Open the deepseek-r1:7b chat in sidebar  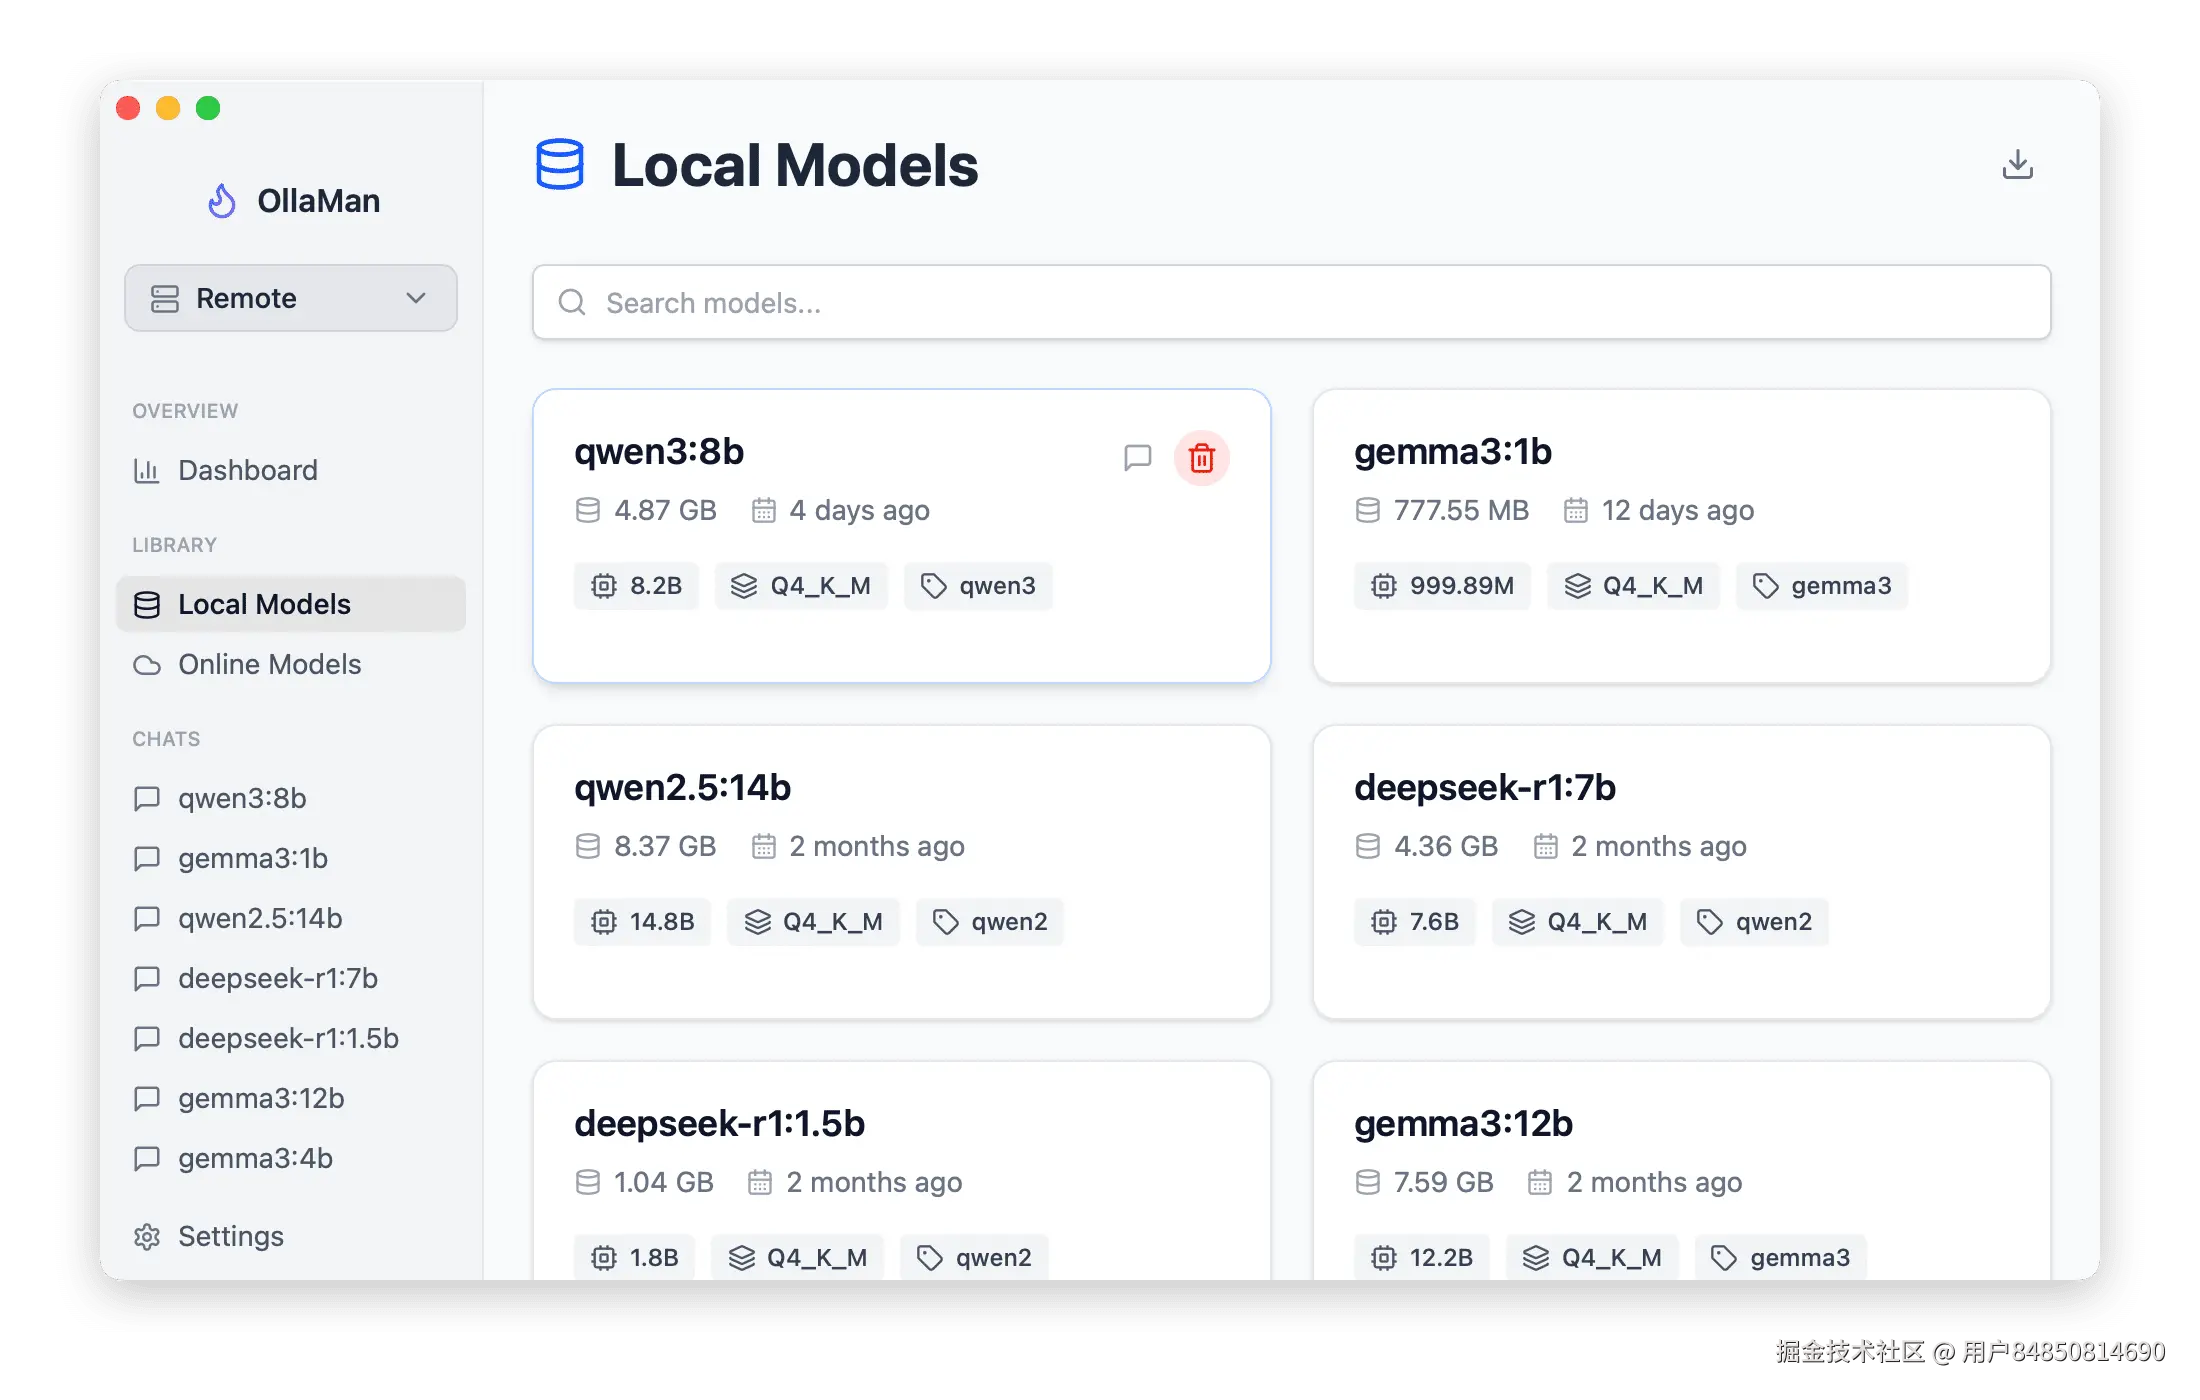point(277,978)
